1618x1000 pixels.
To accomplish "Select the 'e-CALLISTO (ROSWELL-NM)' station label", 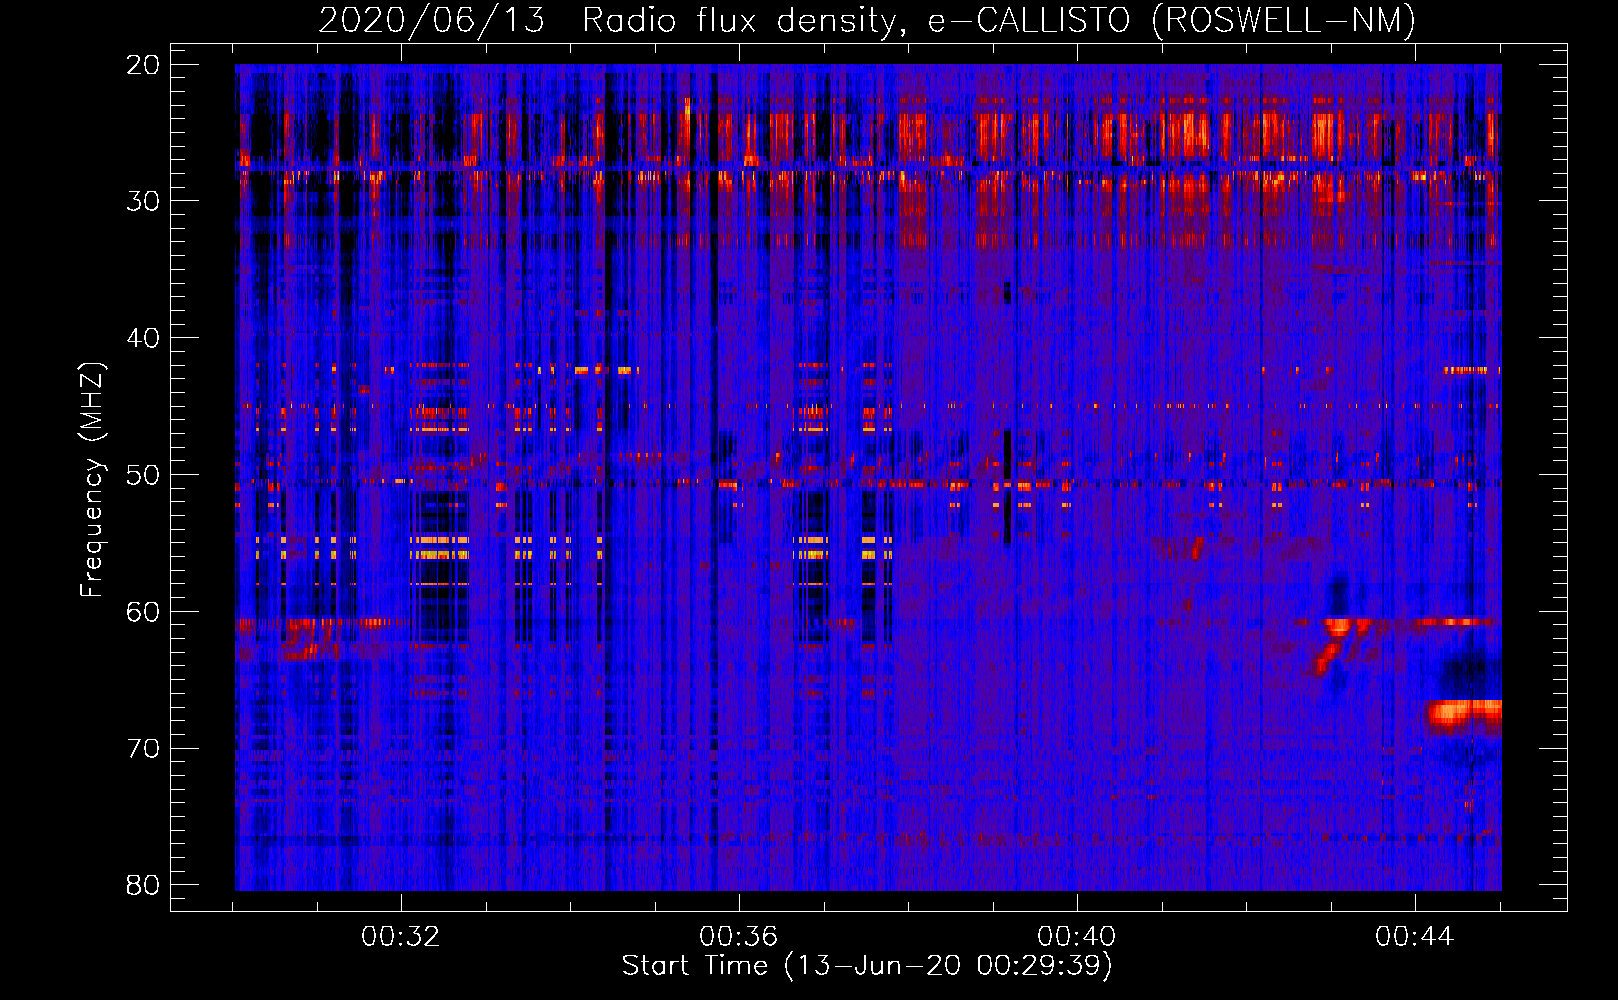I will point(1172,21).
